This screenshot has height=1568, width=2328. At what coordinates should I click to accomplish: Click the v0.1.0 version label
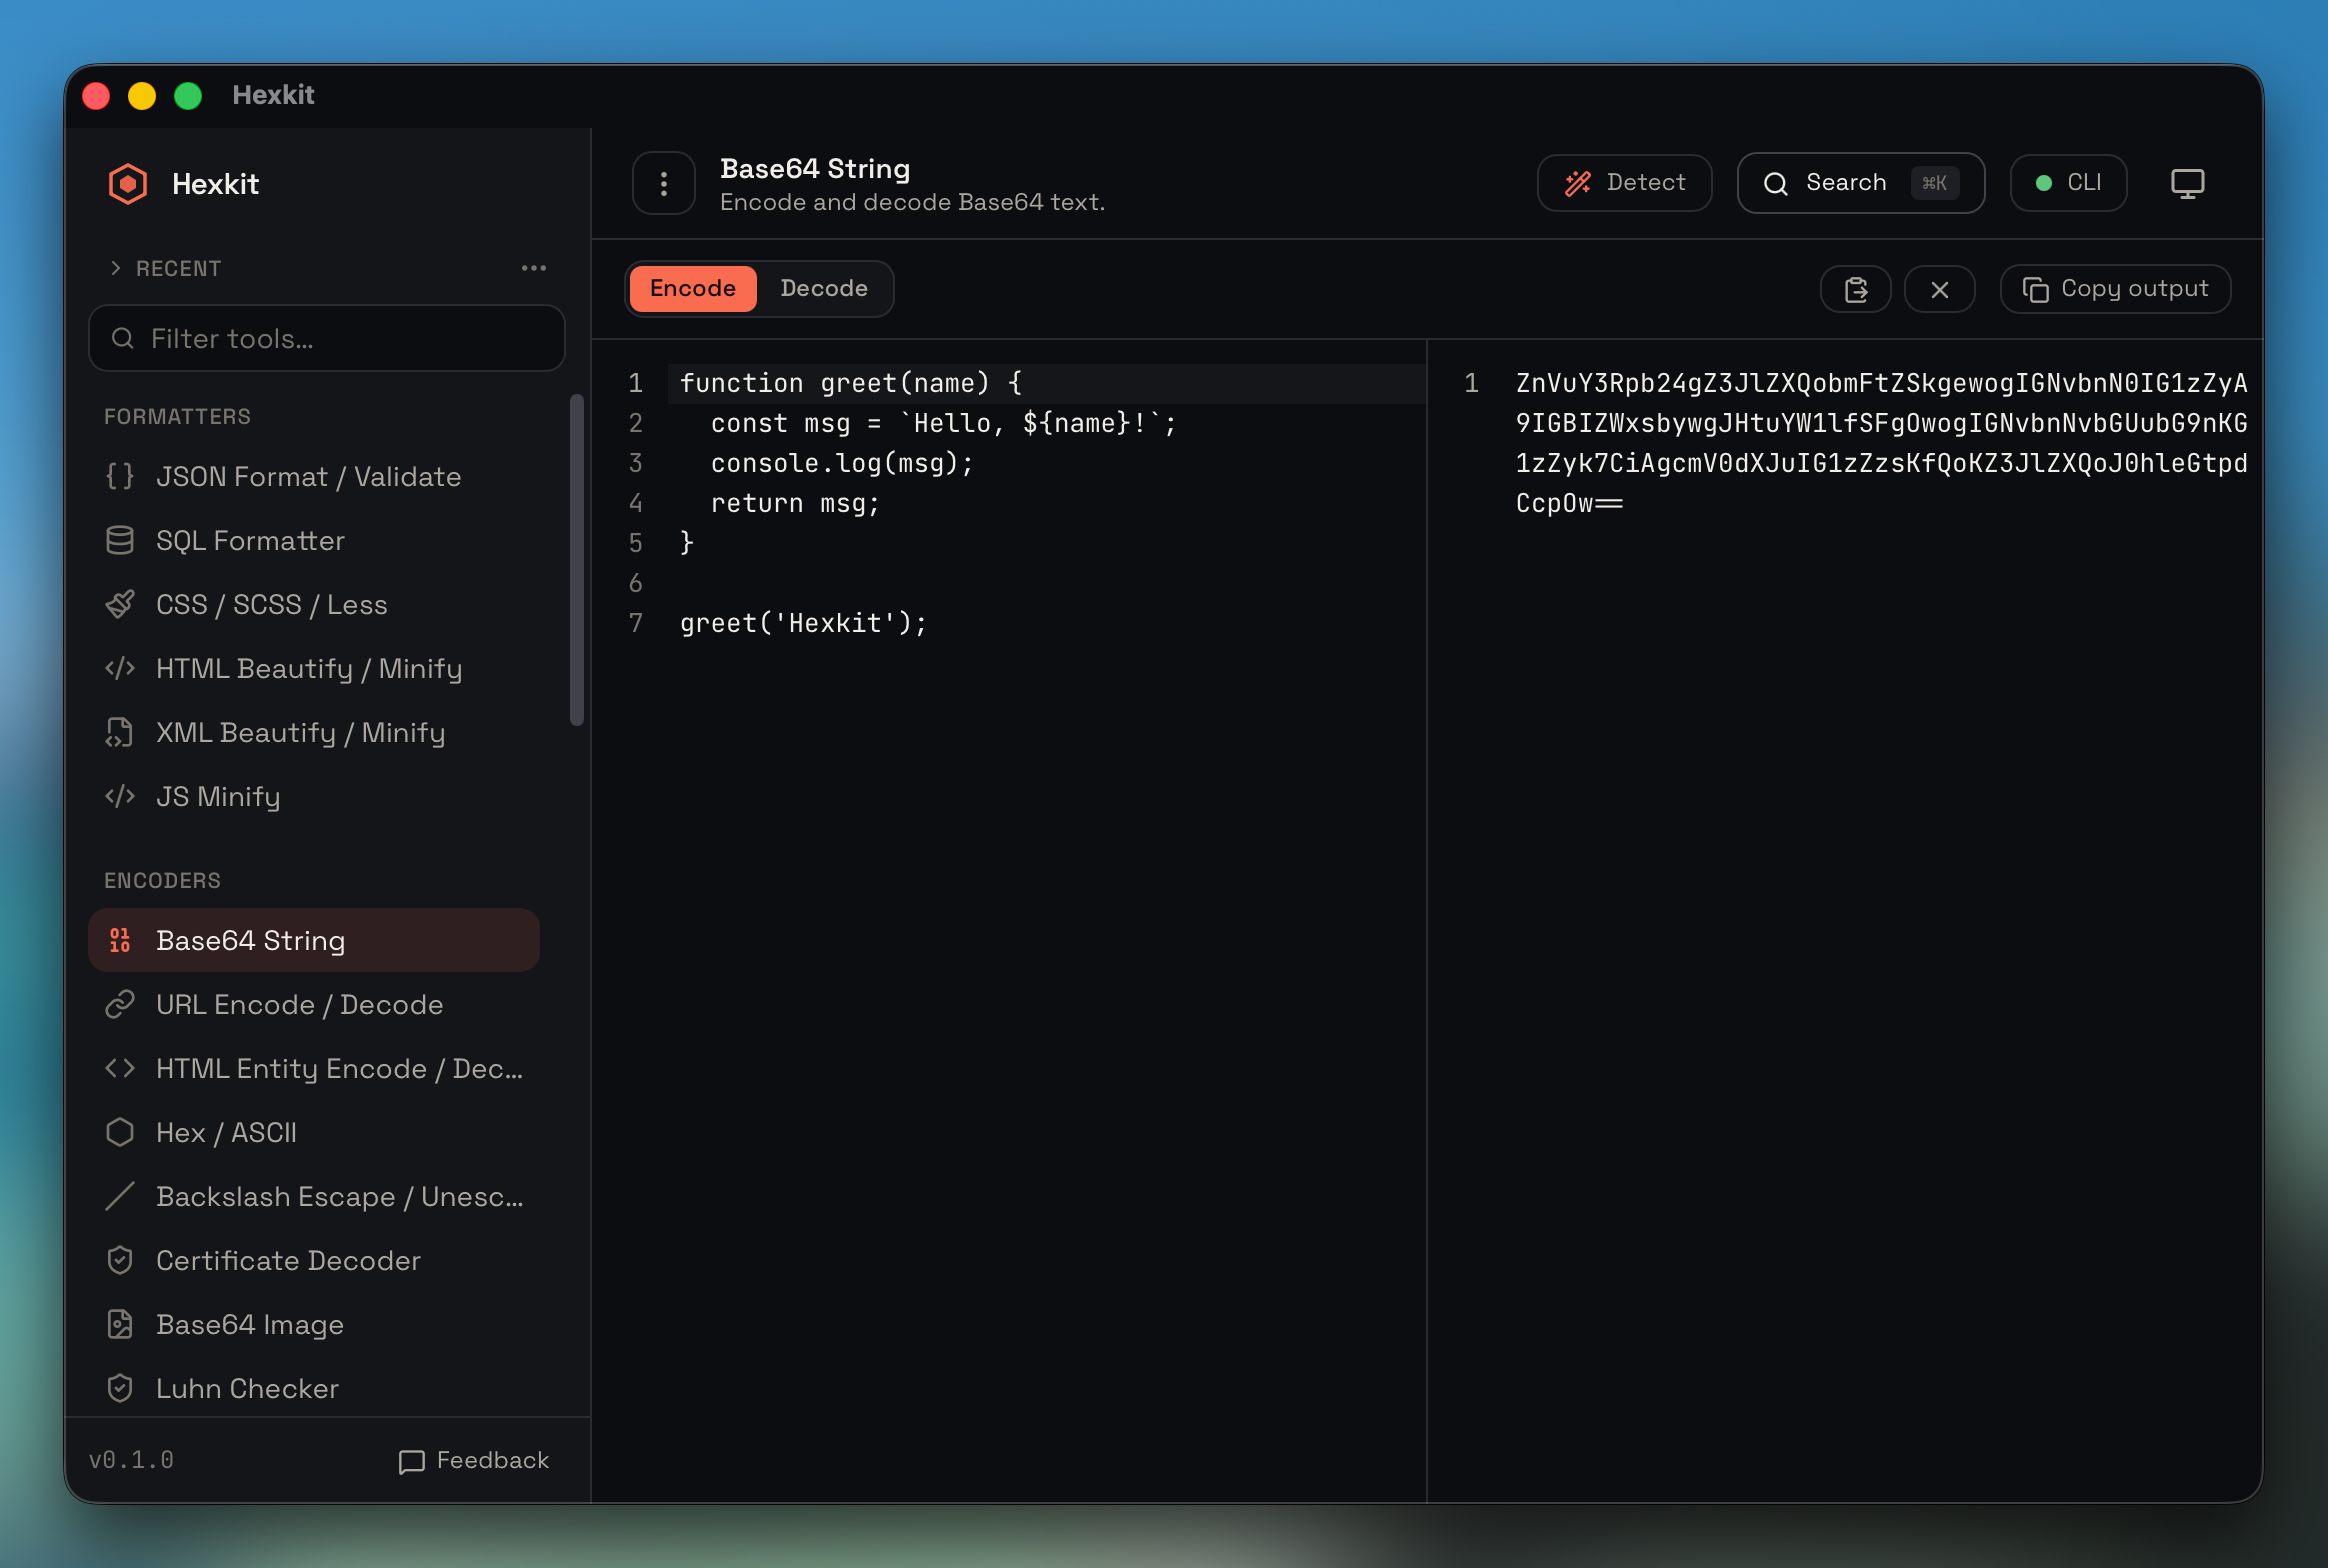pyautogui.click(x=131, y=1461)
